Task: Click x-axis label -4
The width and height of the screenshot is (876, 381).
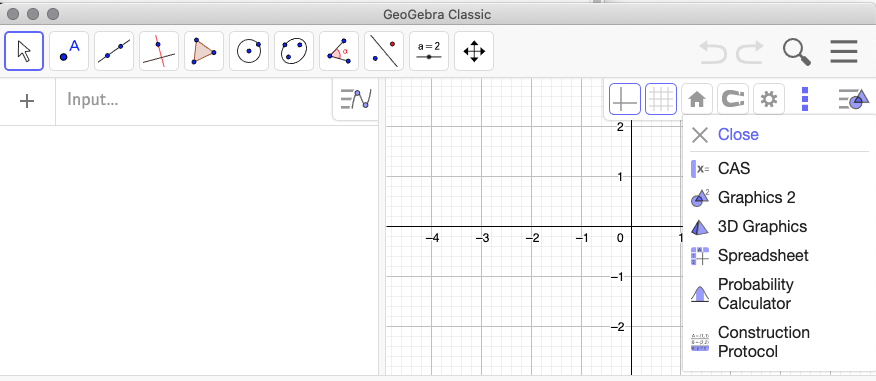Action: [x=432, y=238]
